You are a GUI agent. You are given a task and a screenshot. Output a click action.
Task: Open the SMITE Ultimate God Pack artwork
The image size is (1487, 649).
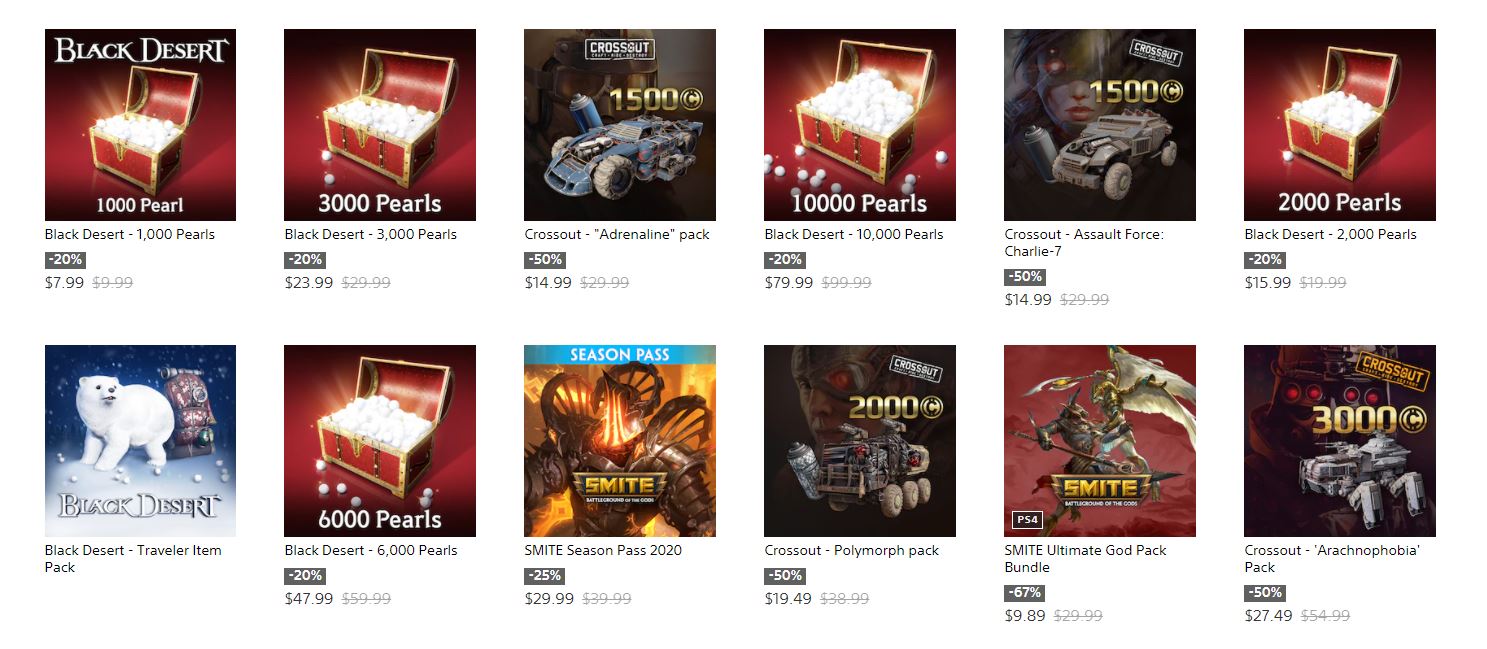click(x=1100, y=441)
